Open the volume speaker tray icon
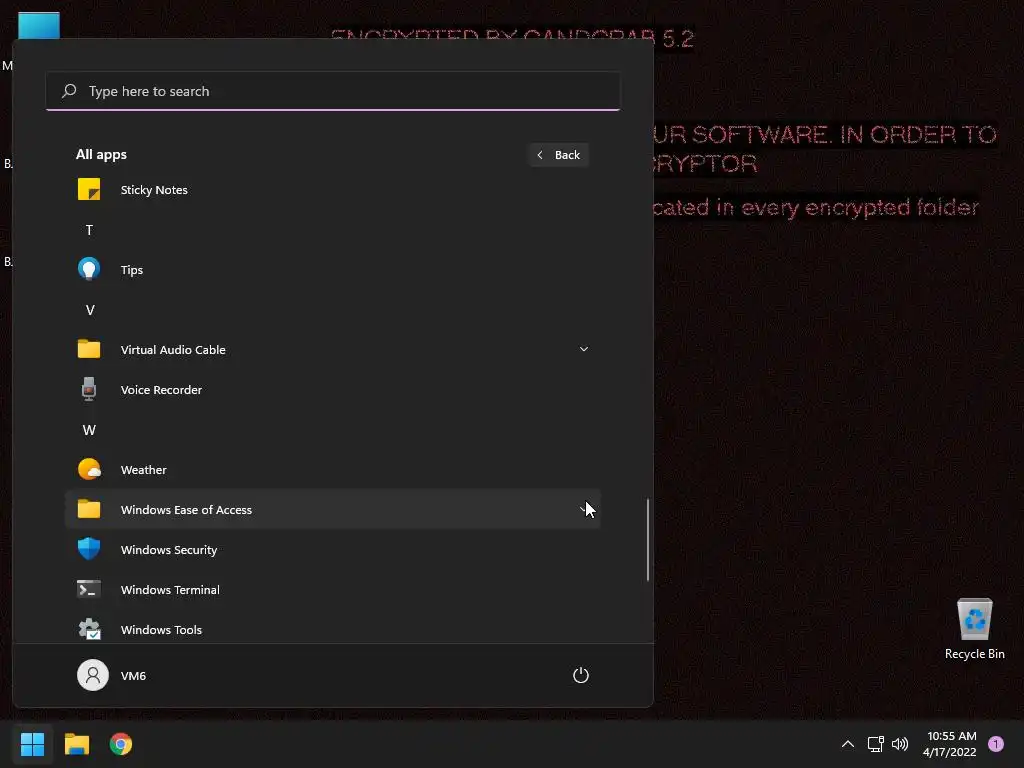This screenshot has height=768, width=1024. 900,744
